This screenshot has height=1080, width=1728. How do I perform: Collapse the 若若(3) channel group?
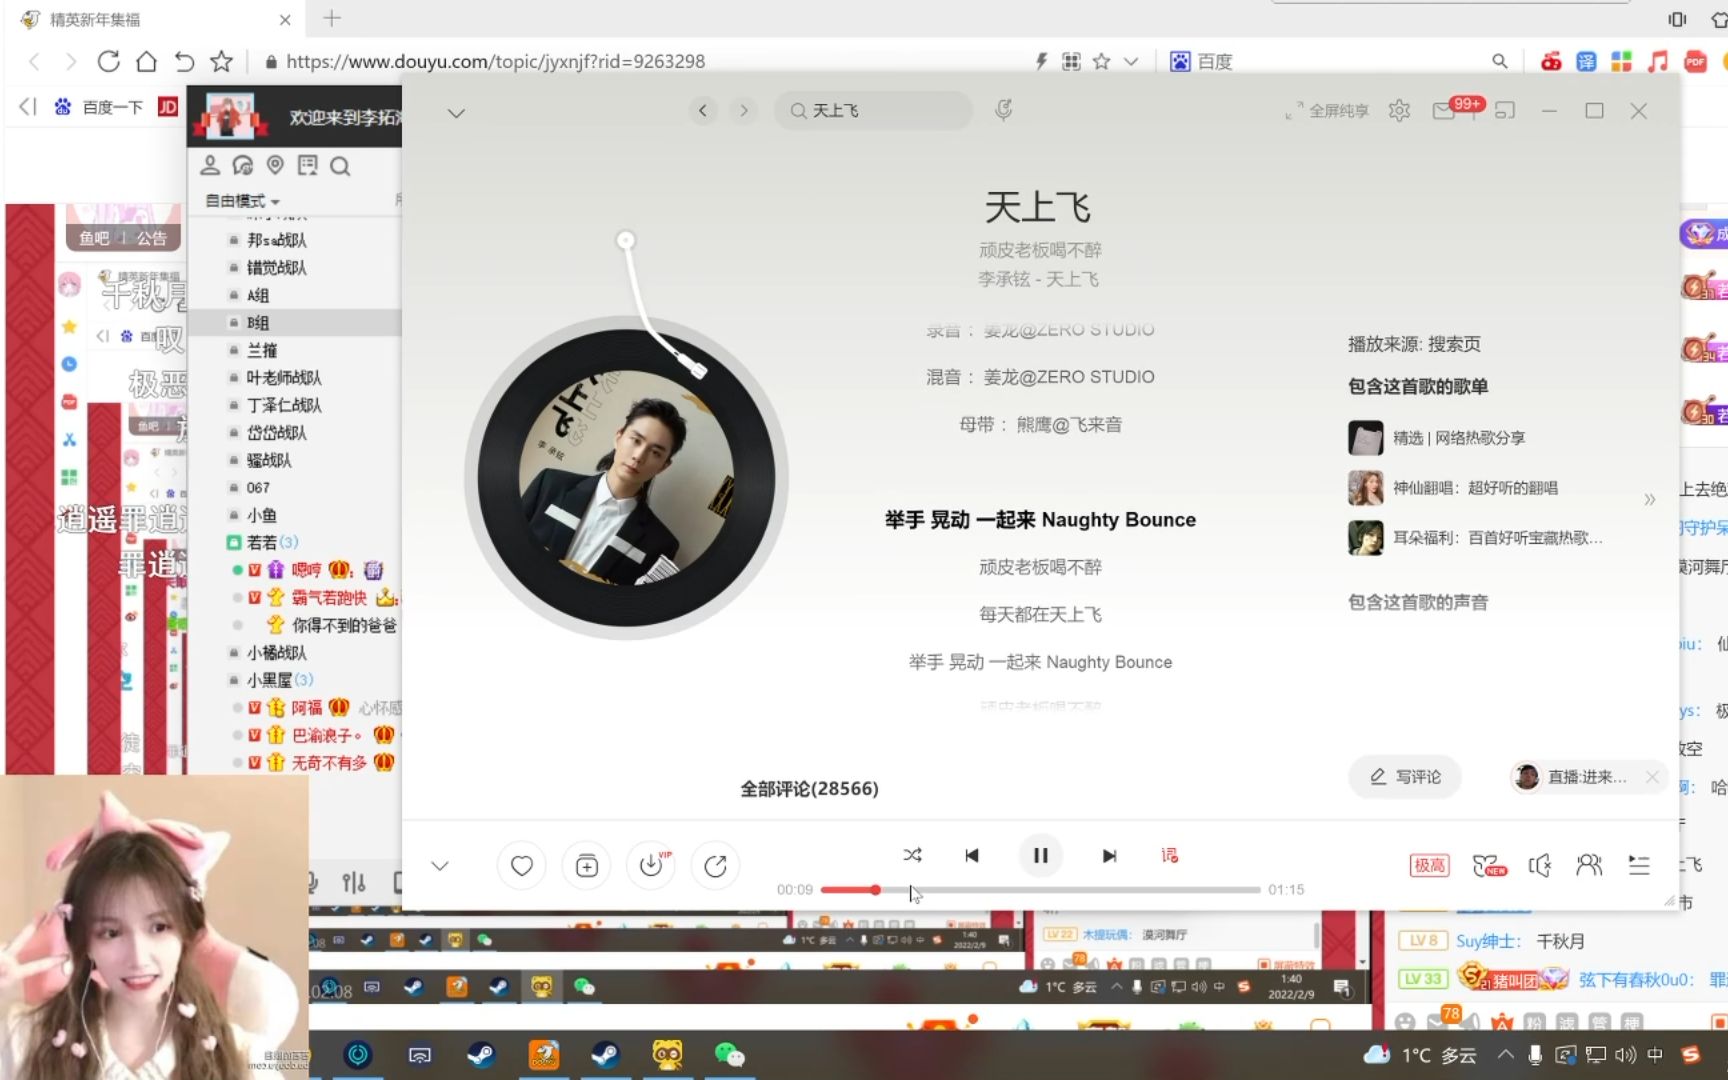(x=233, y=542)
